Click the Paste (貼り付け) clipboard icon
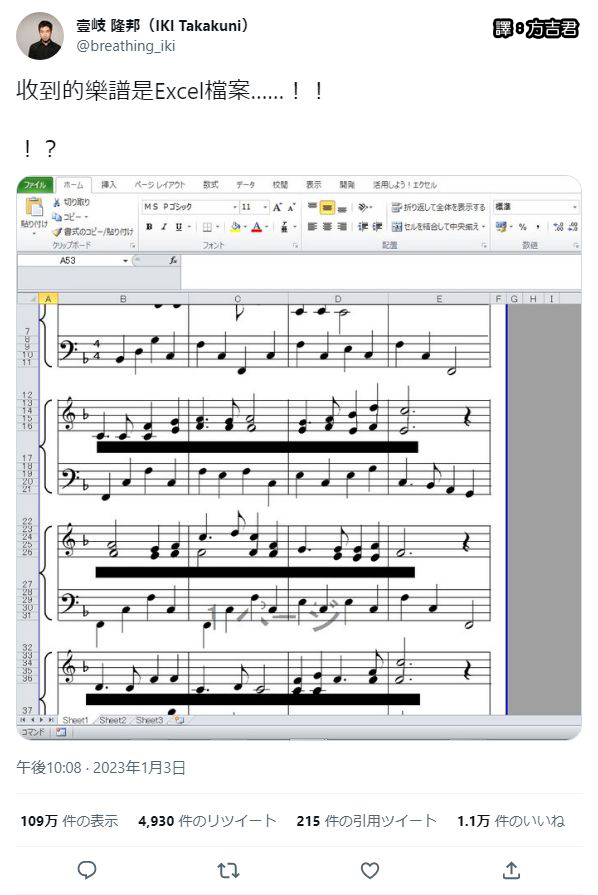 (34, 208)
